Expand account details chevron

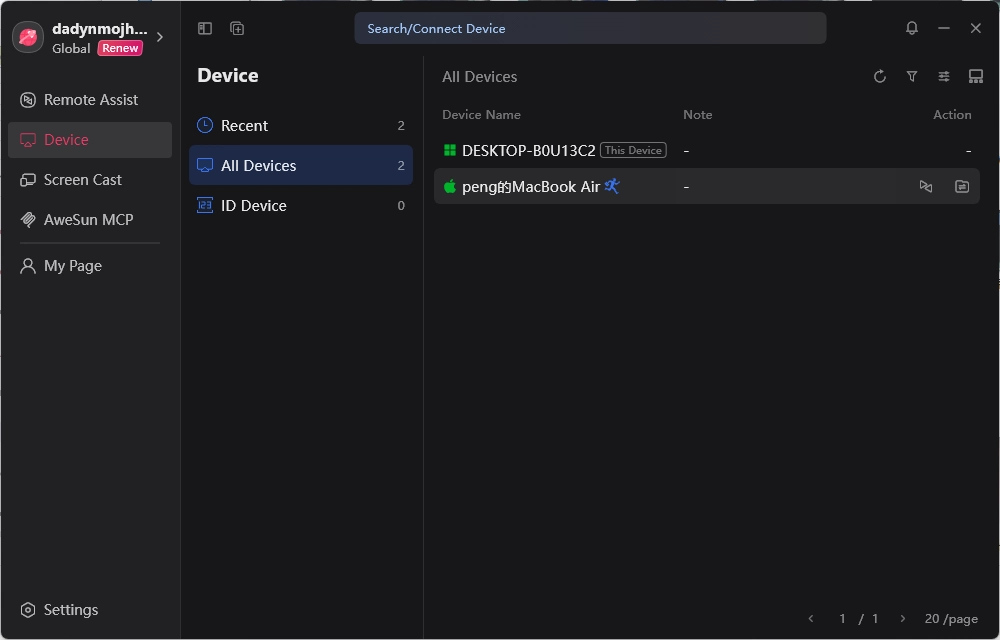point(160,37)
